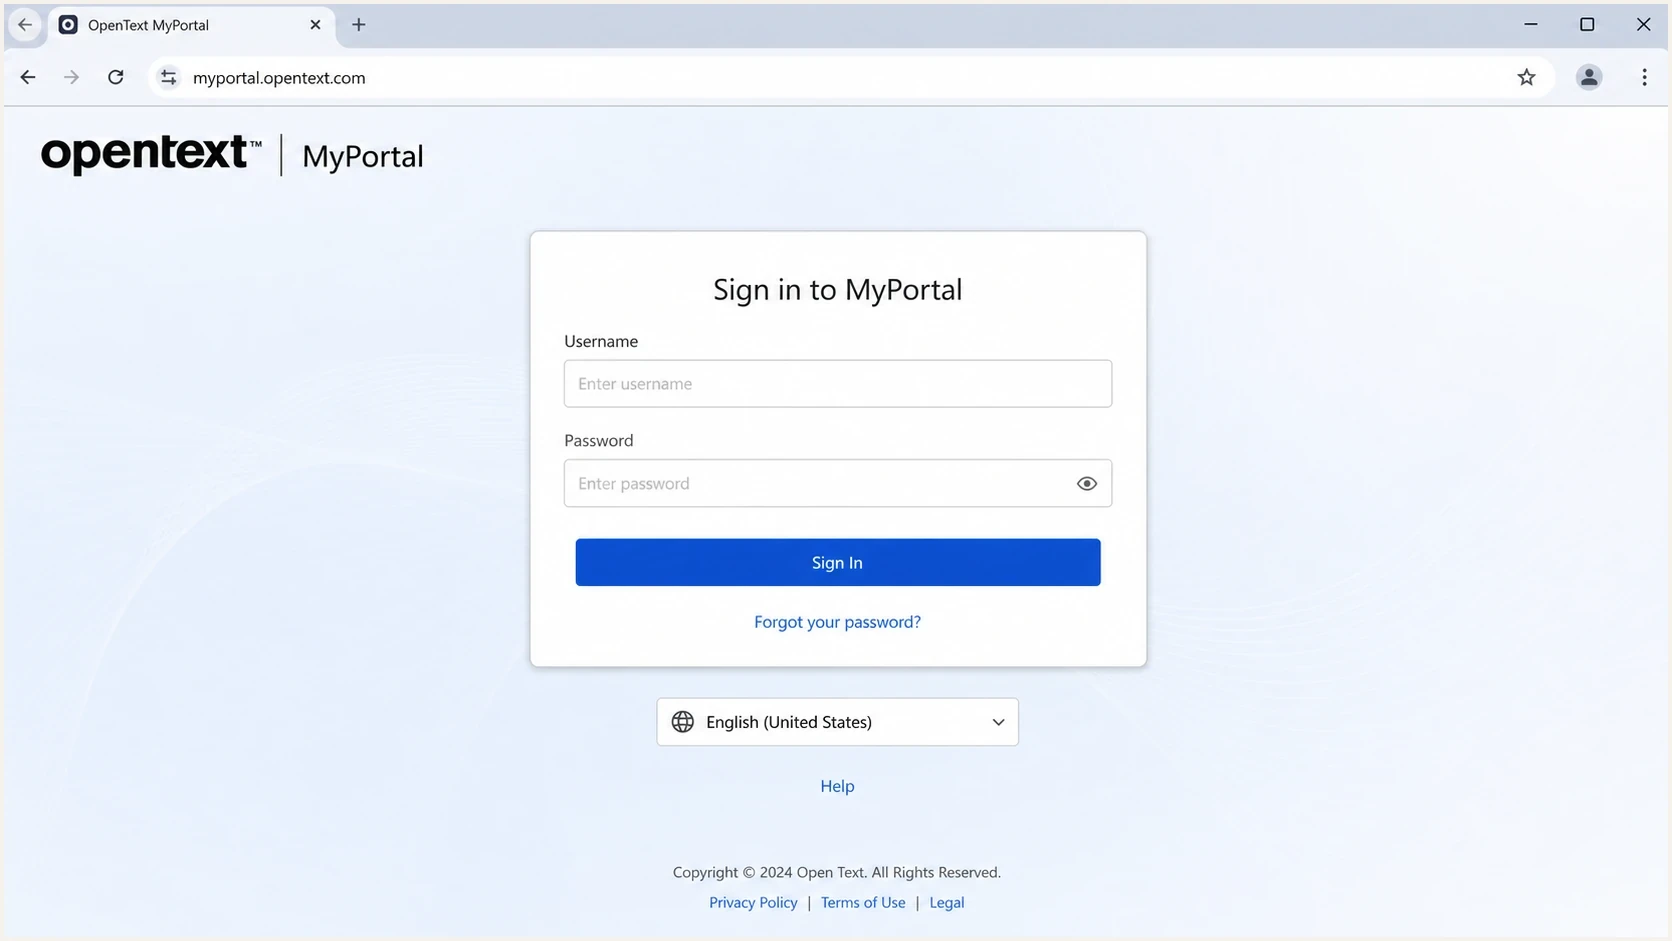This screenshot has width=1672, height=941.
Task: Click the browser back arrow
Action: click(28, 77)
